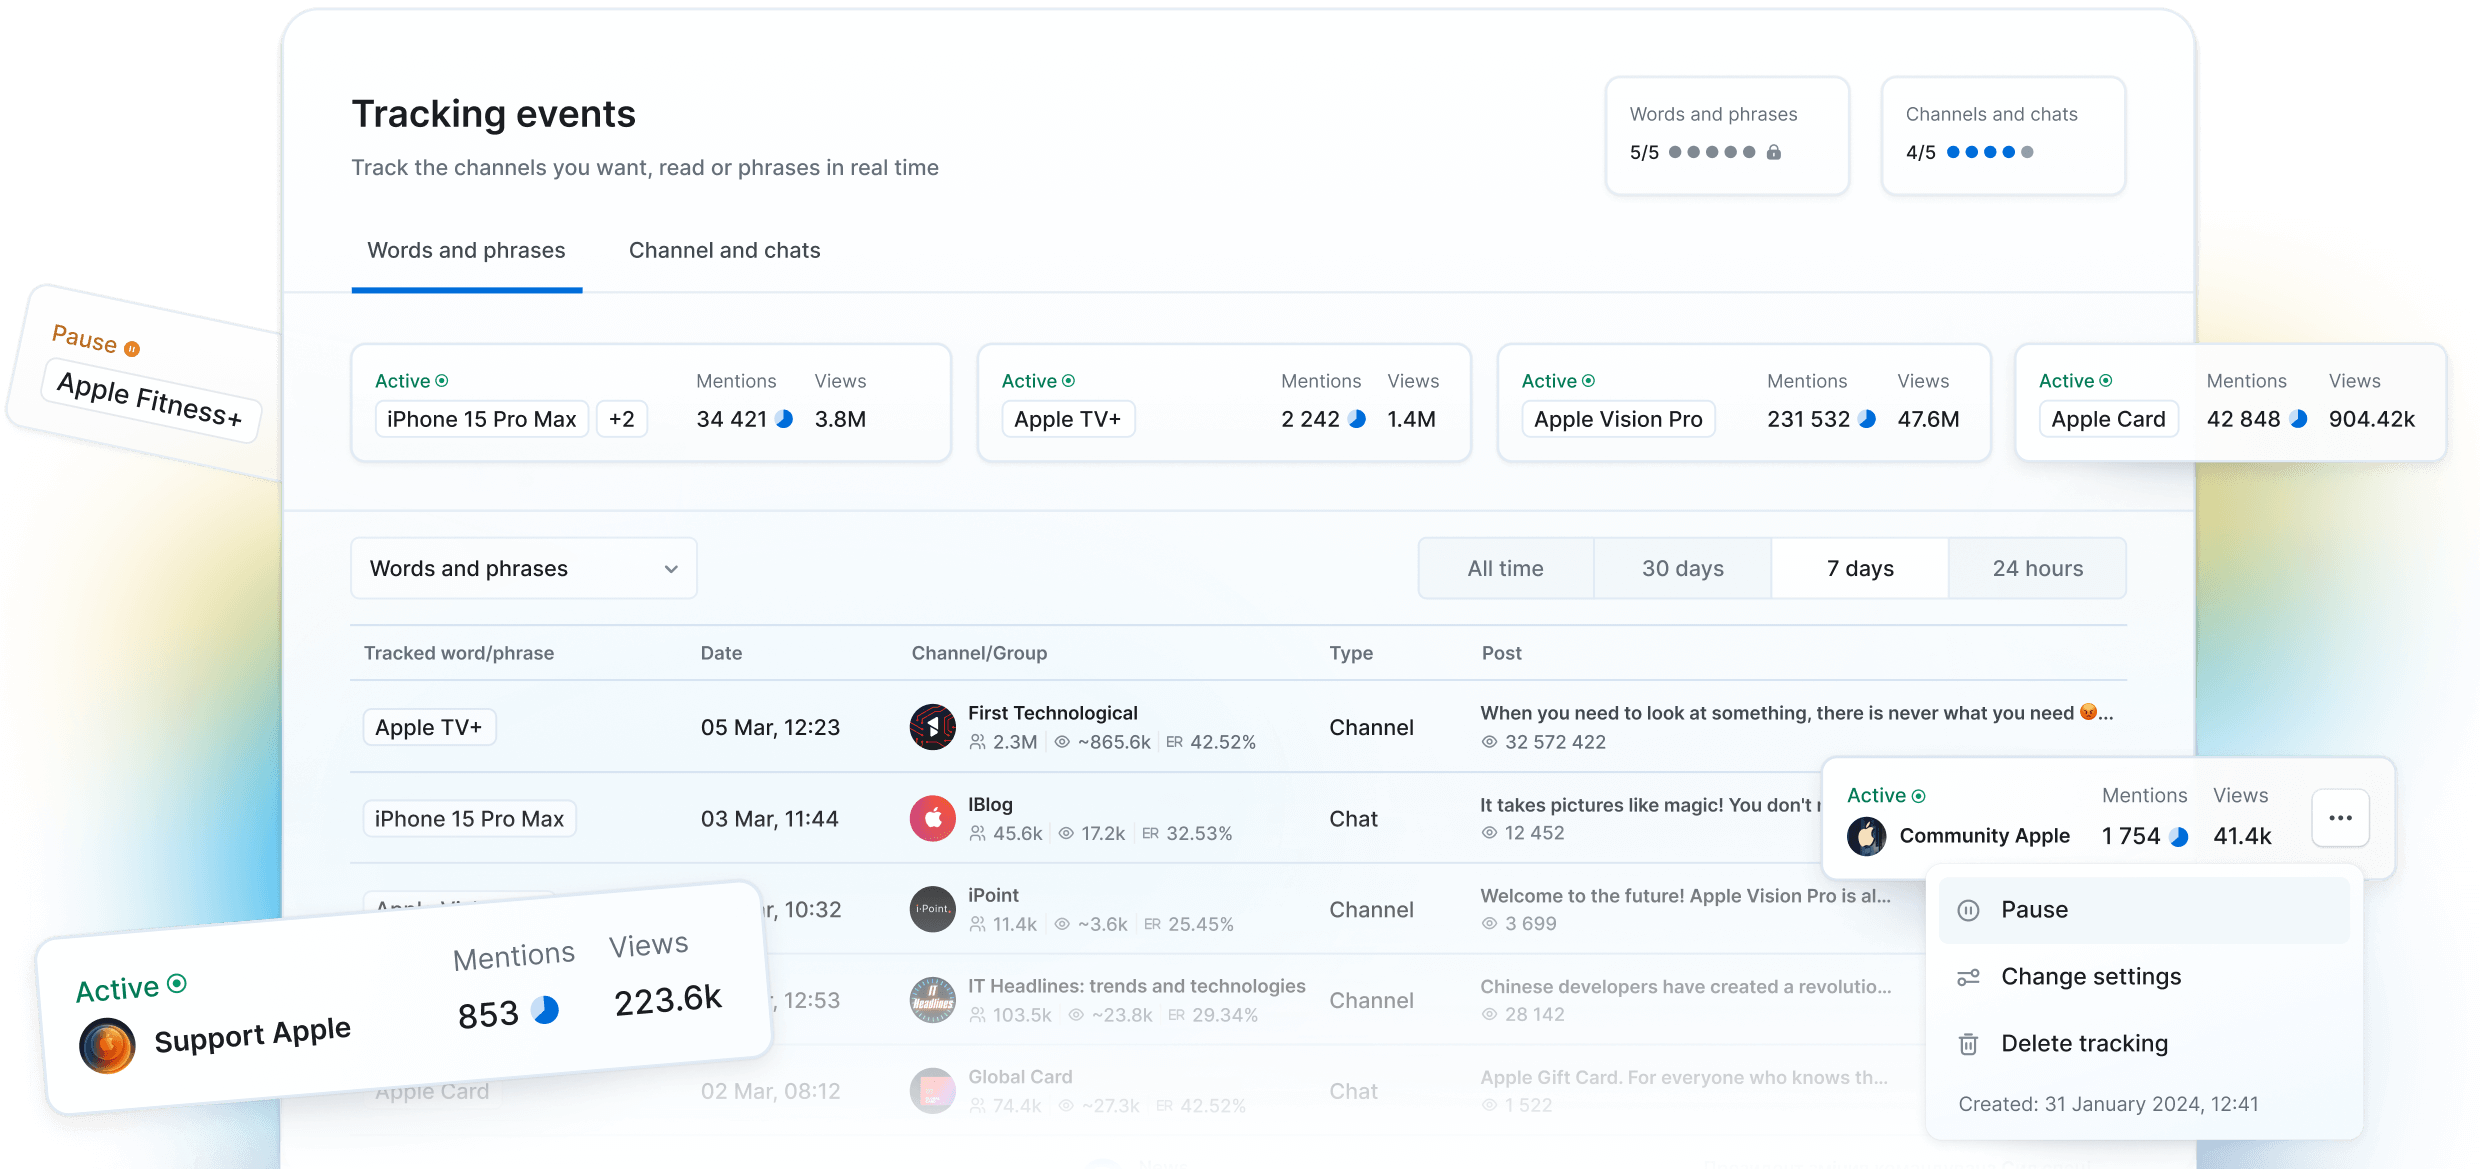
Task: Click the Support Apple avatar icon
Action: [x=107, y=1045]
